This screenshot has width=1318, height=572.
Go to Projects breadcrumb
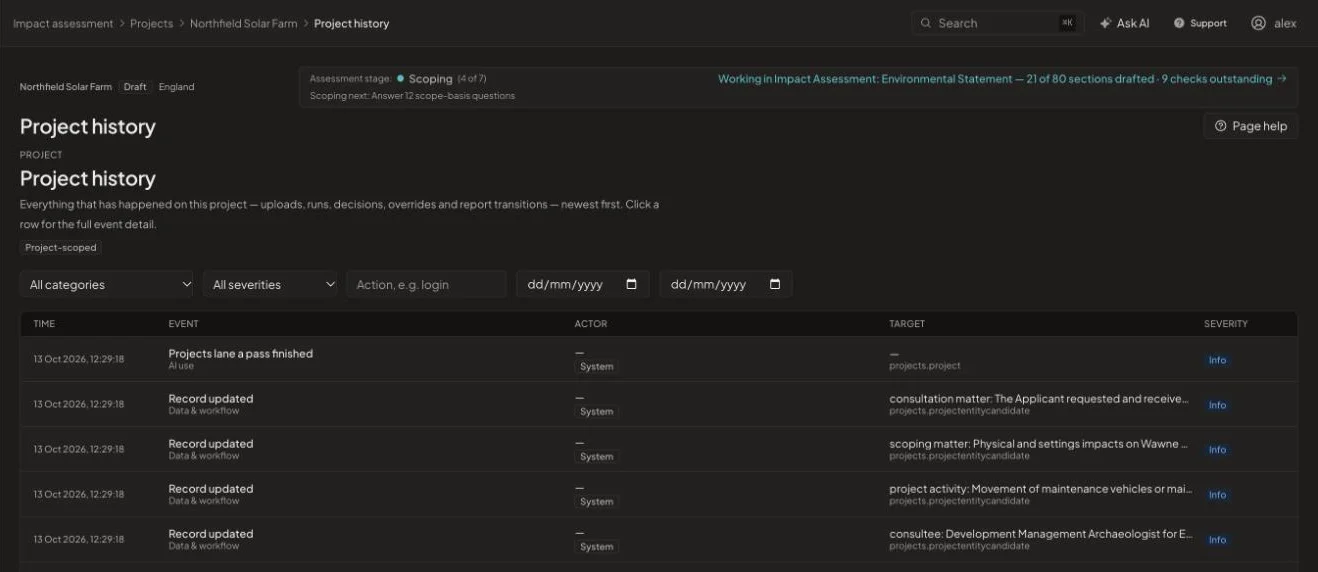pos(151,23)
